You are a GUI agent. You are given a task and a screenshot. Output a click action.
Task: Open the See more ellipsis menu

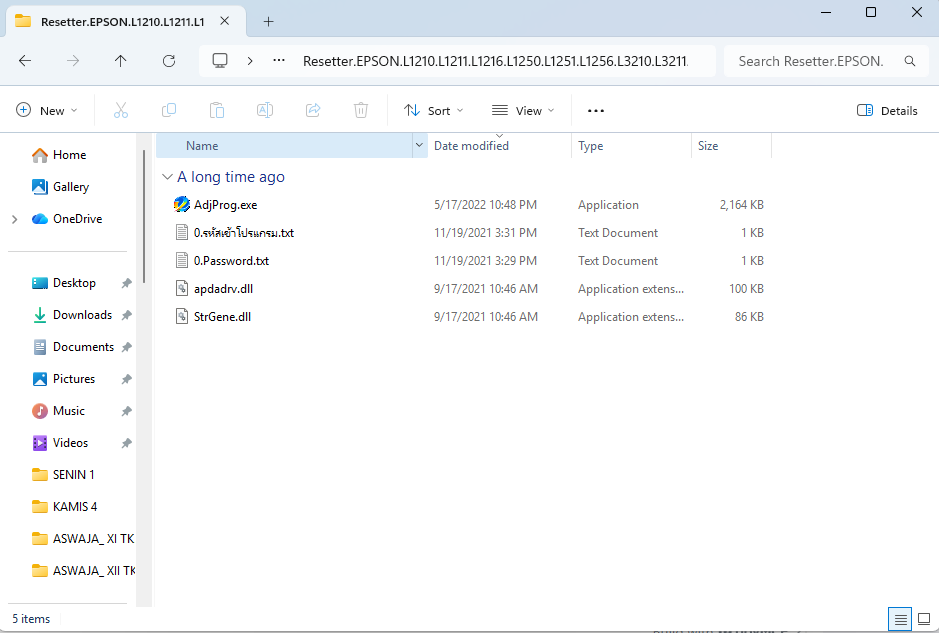[596, 111]
